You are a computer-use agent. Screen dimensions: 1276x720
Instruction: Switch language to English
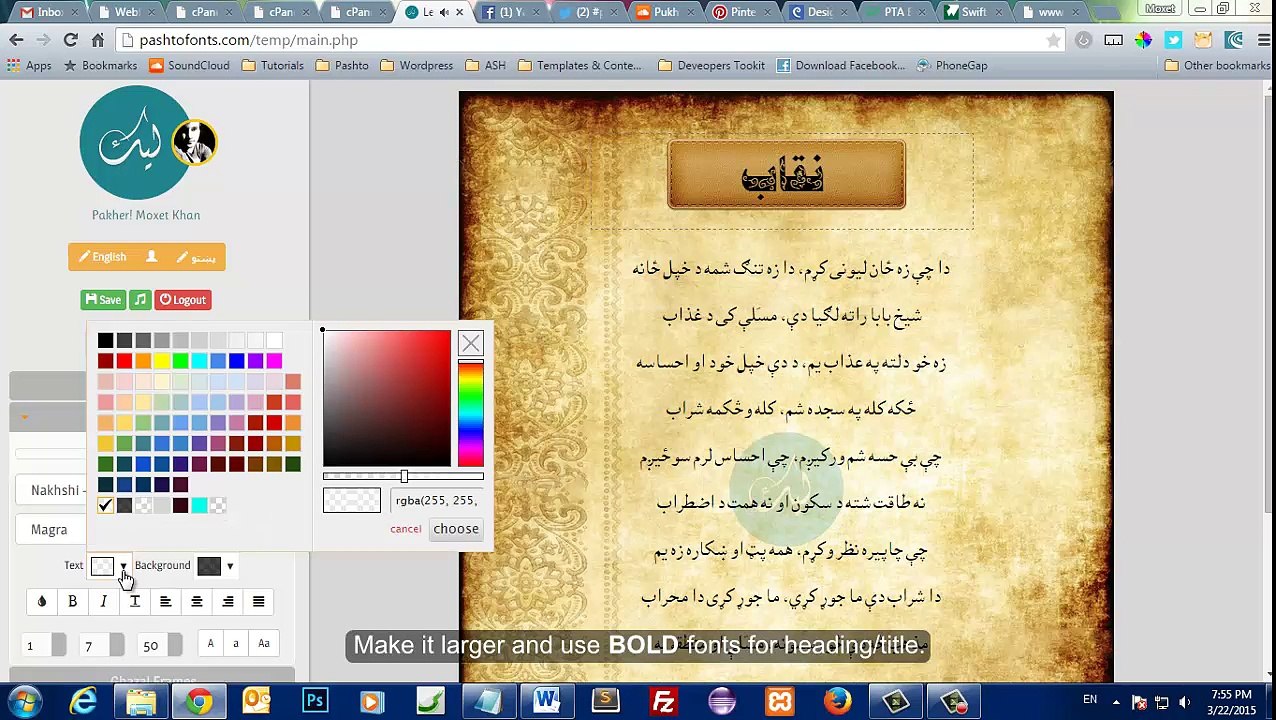[103, 257]
